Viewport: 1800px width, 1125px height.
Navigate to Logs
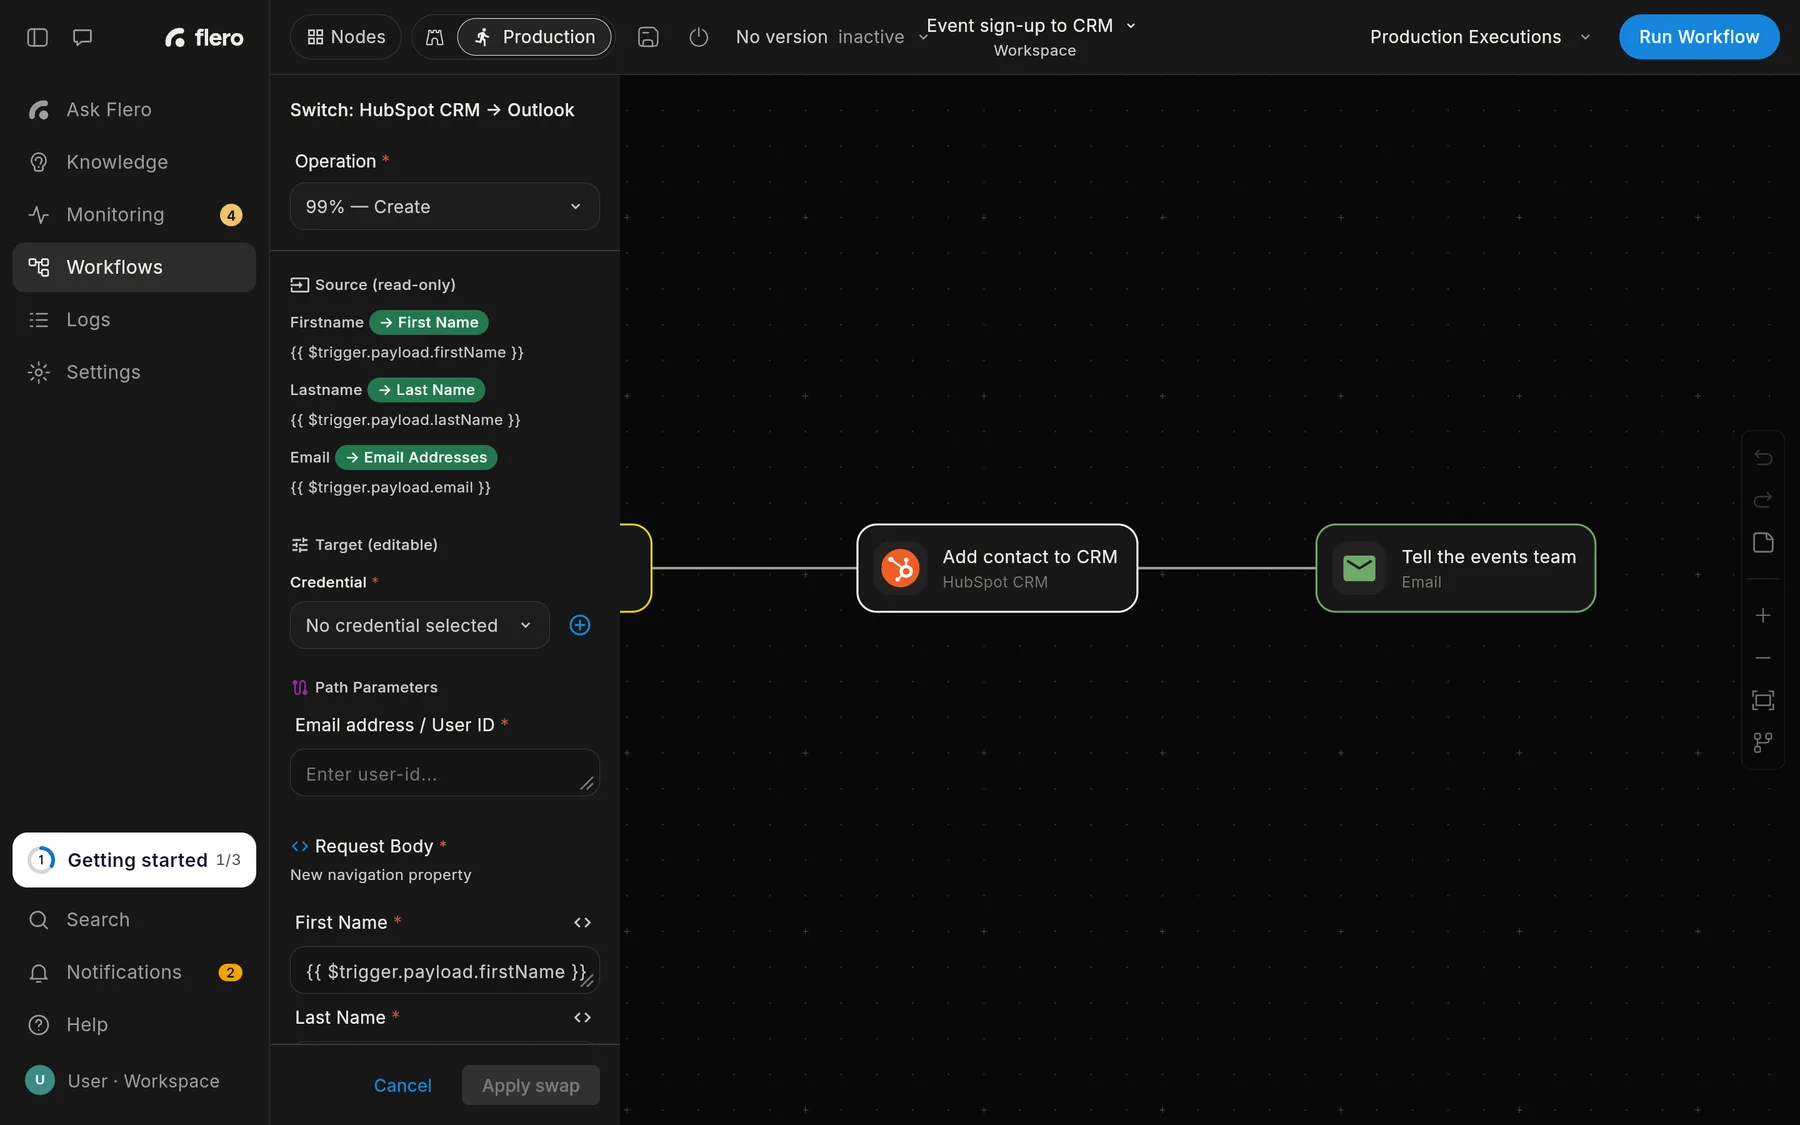click(134, 320)
